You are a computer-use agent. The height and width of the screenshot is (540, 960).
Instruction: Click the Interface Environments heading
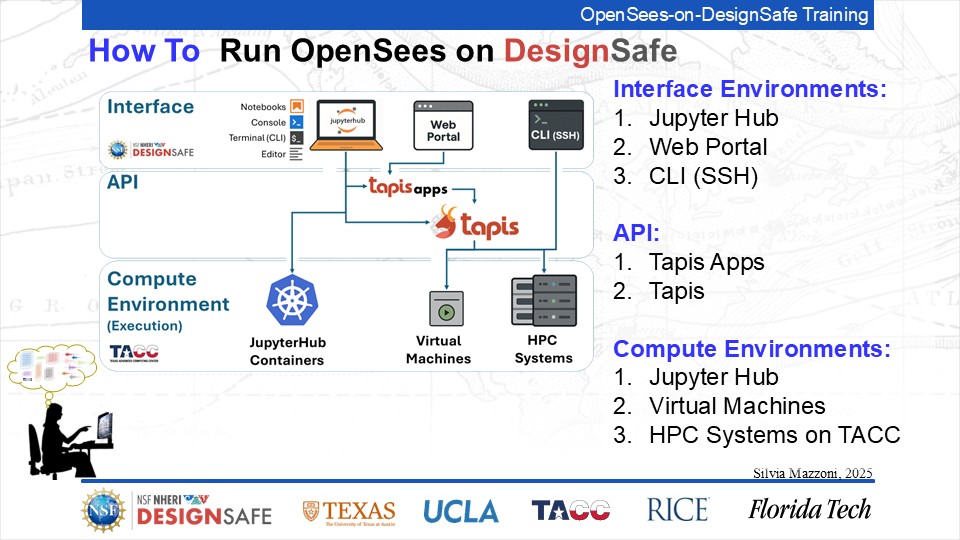[x=750, y=88]
